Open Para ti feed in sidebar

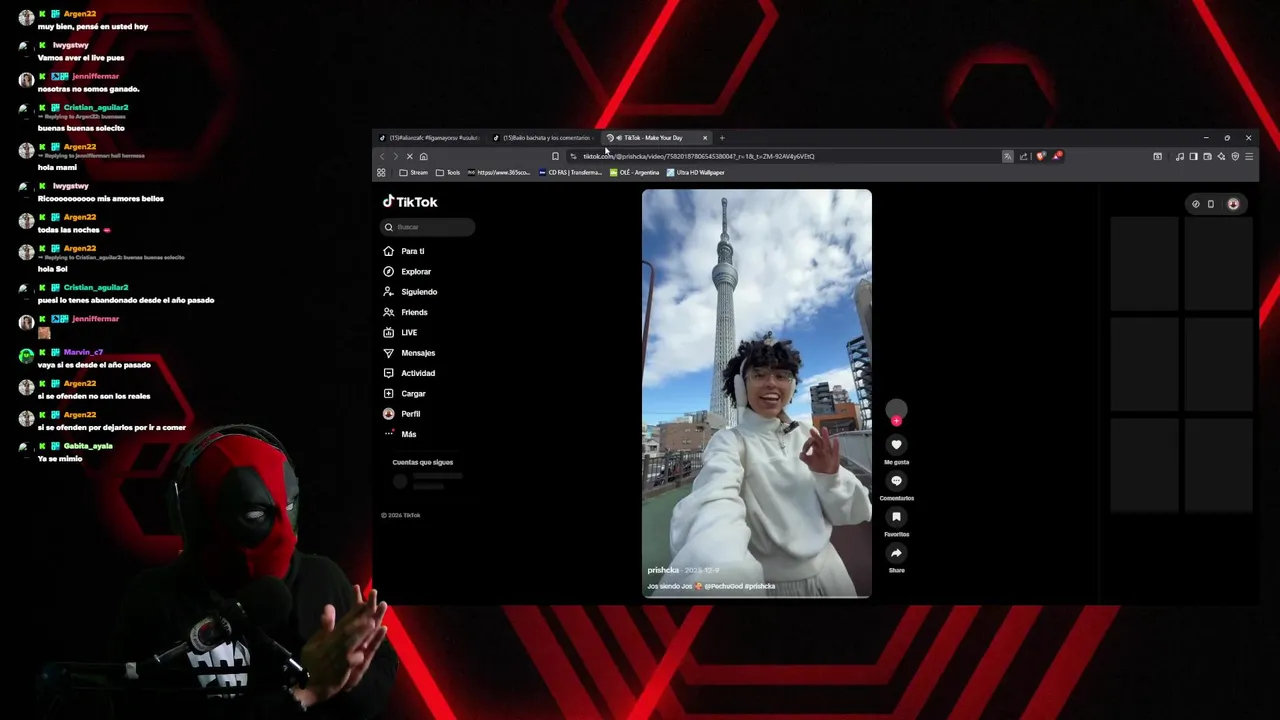404,251
